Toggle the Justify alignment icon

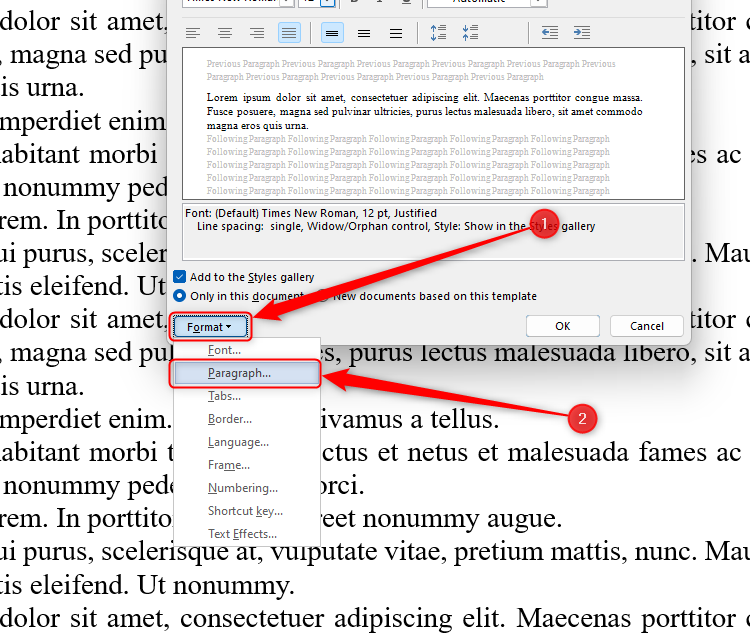pyautogui.click(x=289, y=33)
